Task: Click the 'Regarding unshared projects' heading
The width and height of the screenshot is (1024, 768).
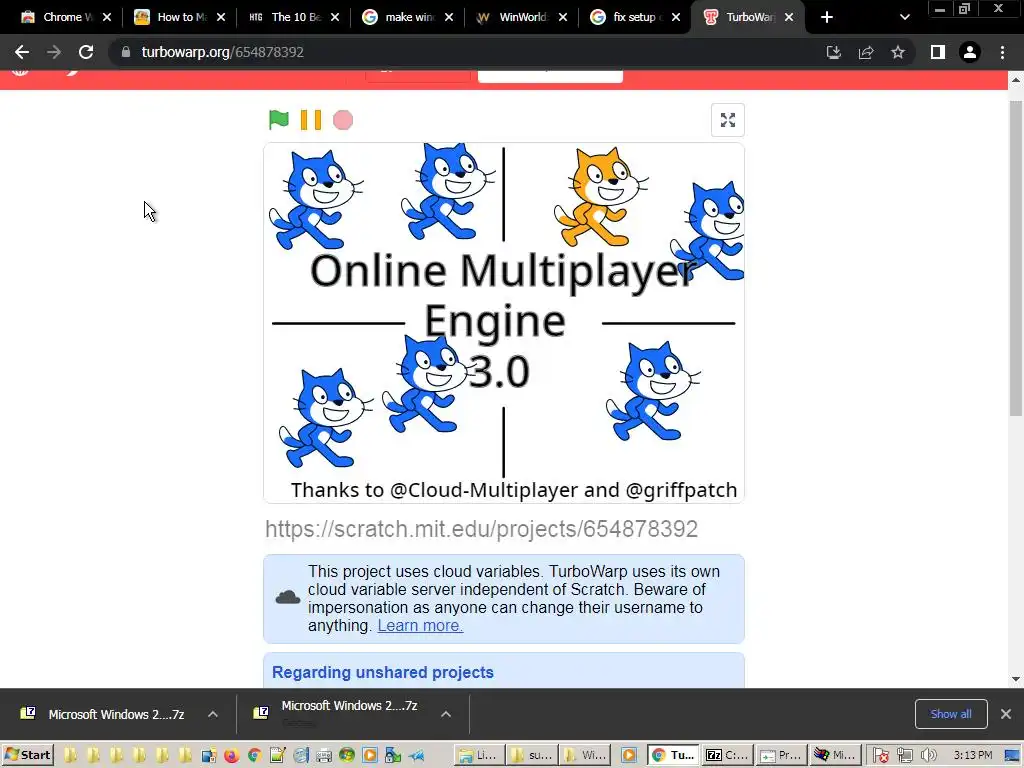Action: [x=383, y=672]
